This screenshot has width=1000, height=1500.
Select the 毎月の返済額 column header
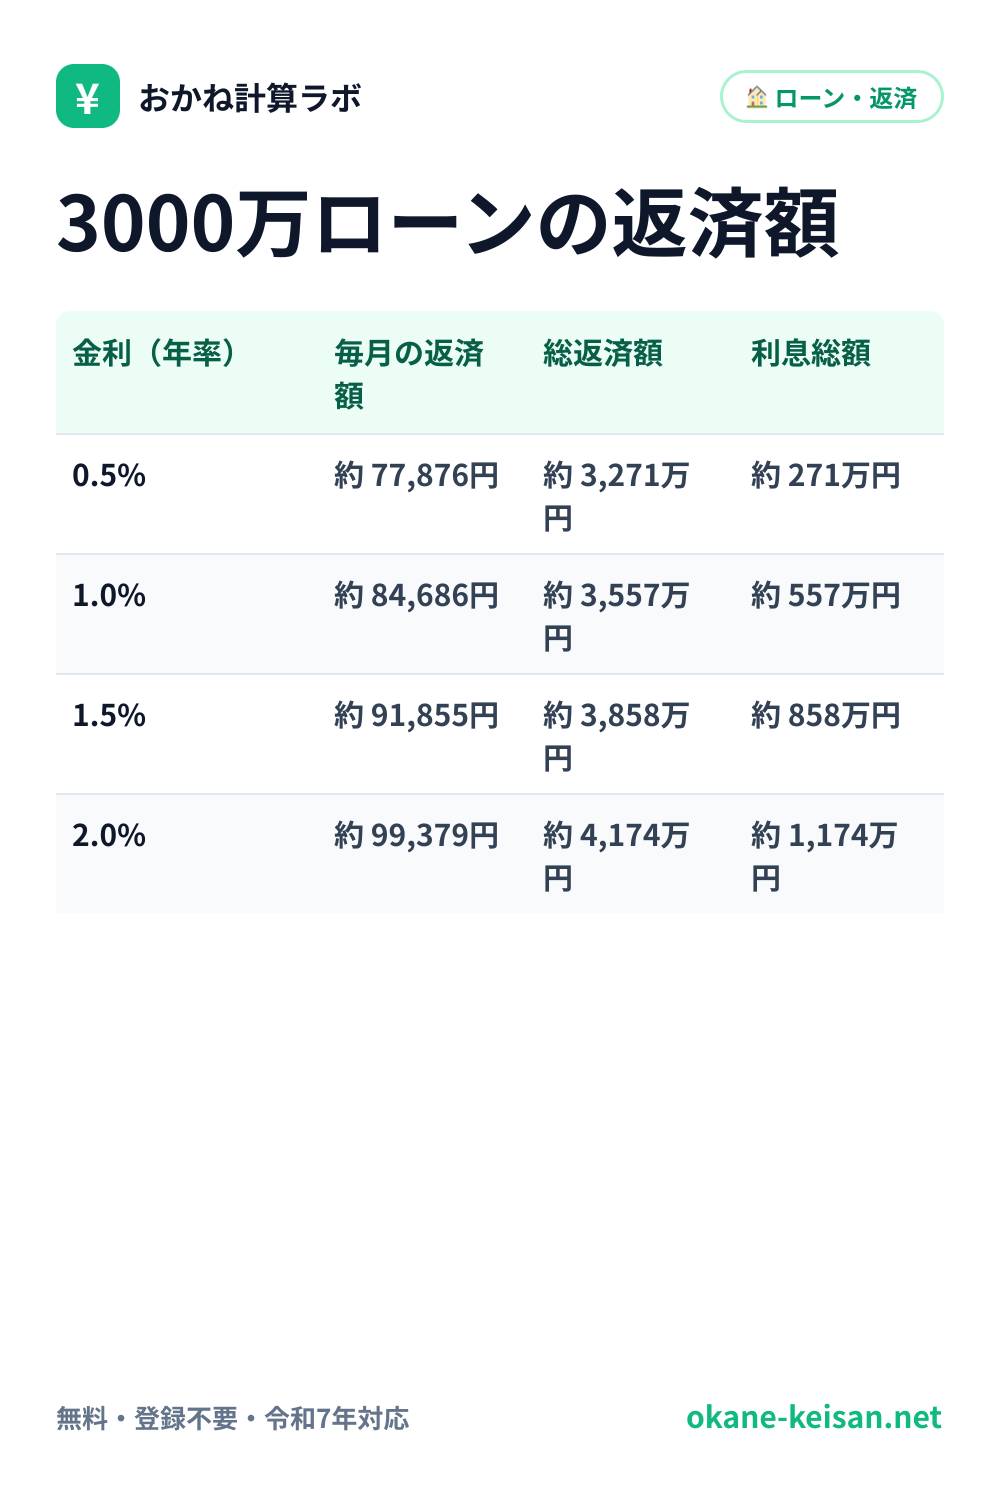[409, 374]
